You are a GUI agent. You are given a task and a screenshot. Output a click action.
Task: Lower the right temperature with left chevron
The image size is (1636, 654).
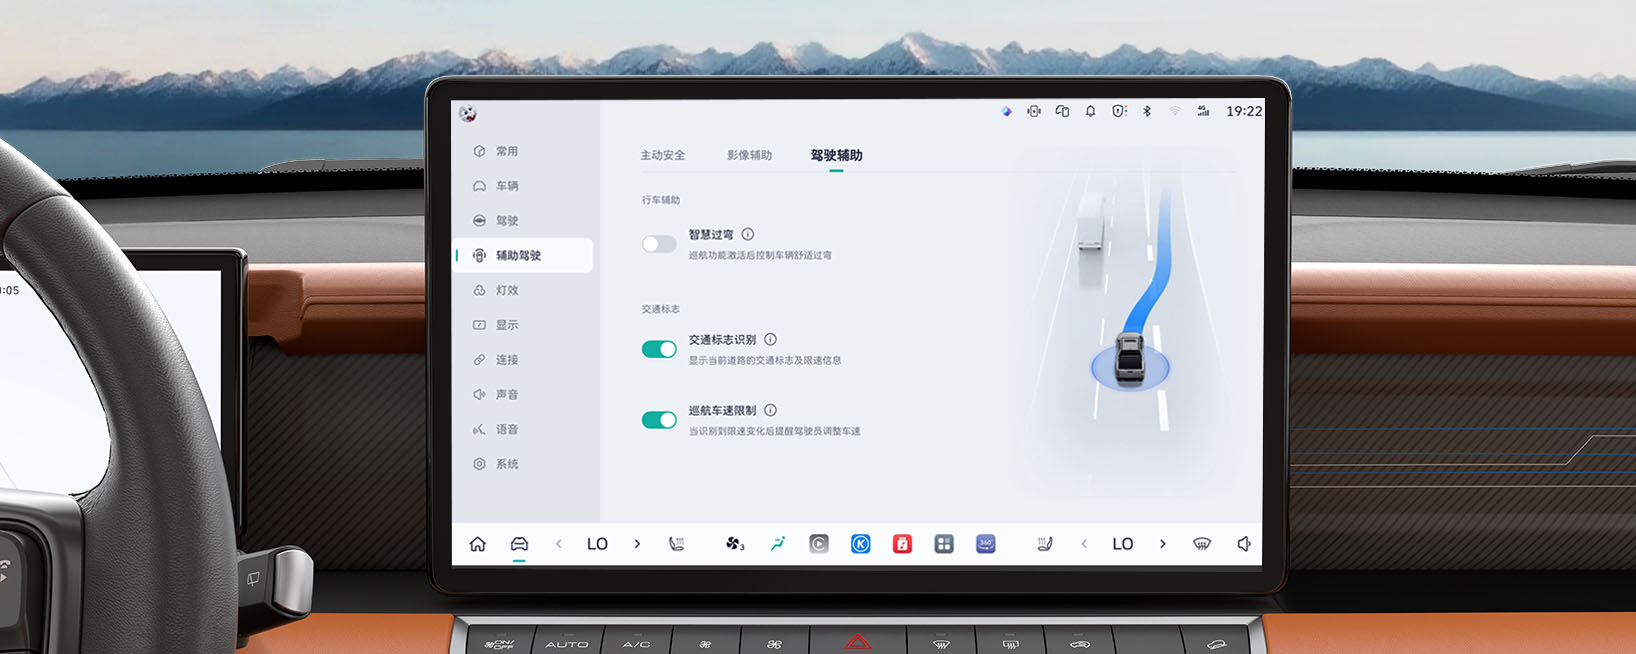(x=1084, y=544)
